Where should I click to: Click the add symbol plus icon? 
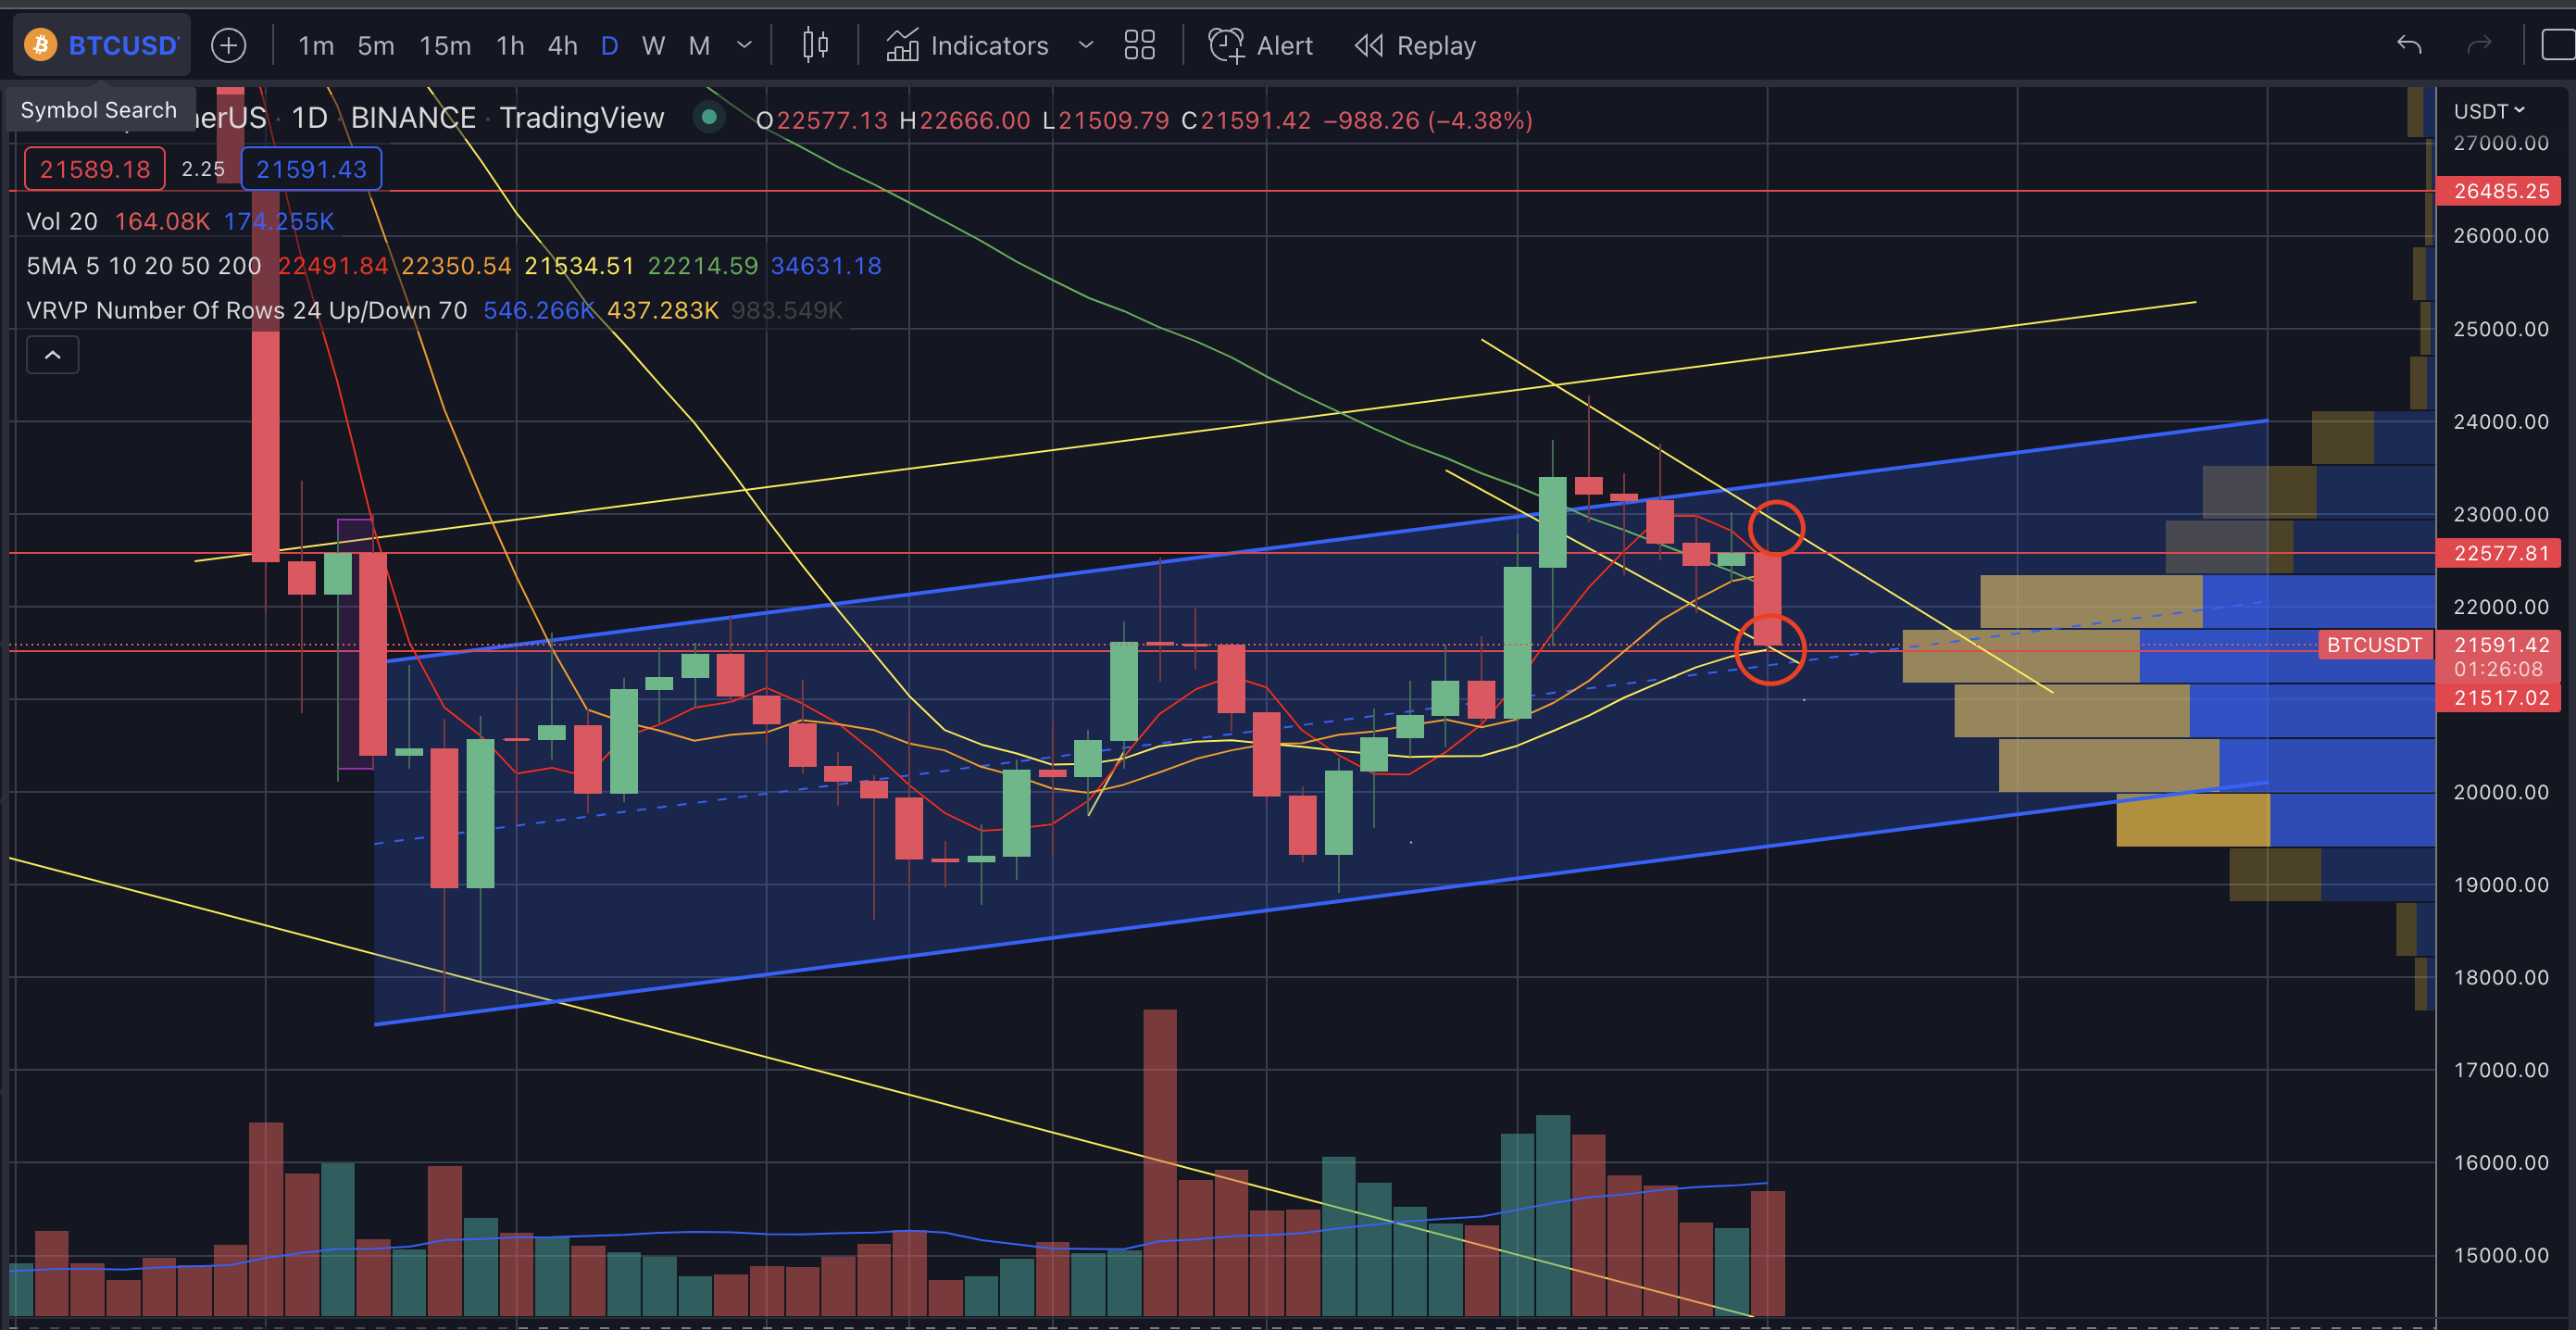pyautogui.click(x=228, y=45)
